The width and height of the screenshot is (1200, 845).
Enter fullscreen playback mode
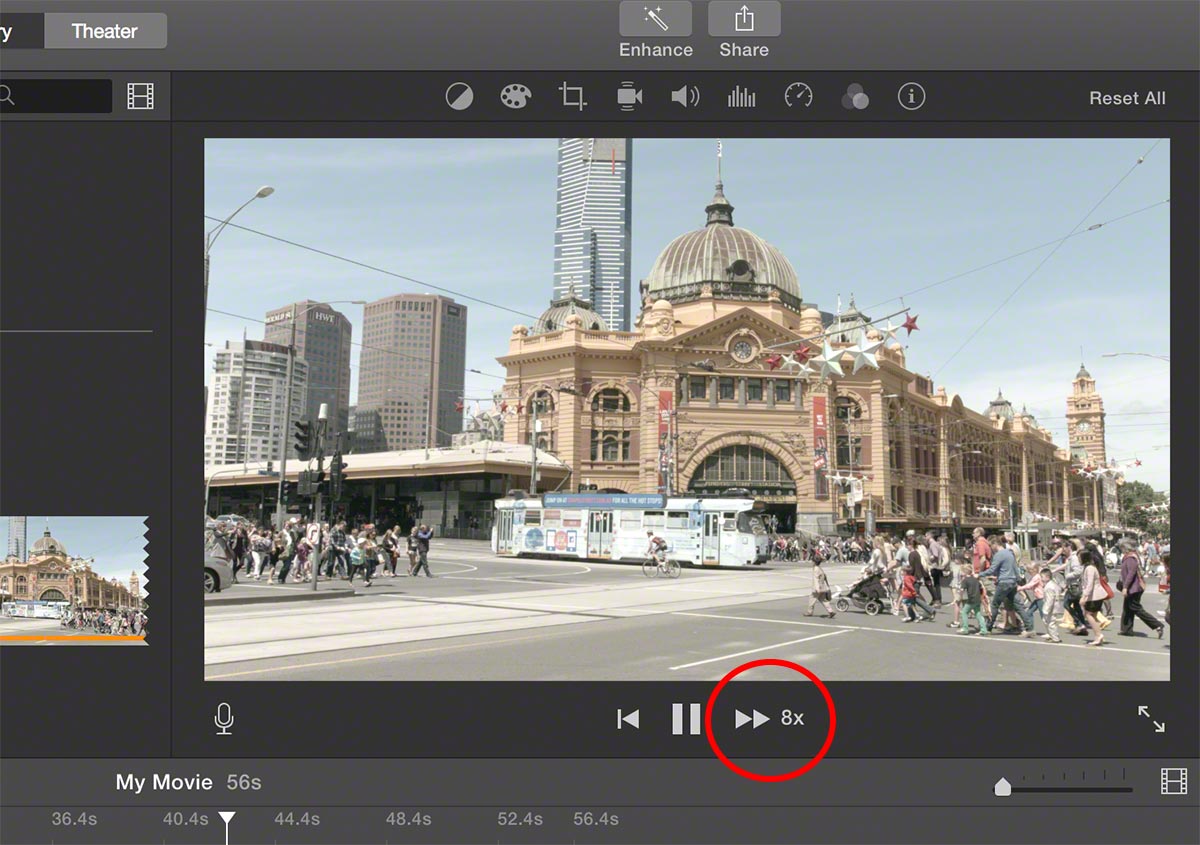(1151, 719)
